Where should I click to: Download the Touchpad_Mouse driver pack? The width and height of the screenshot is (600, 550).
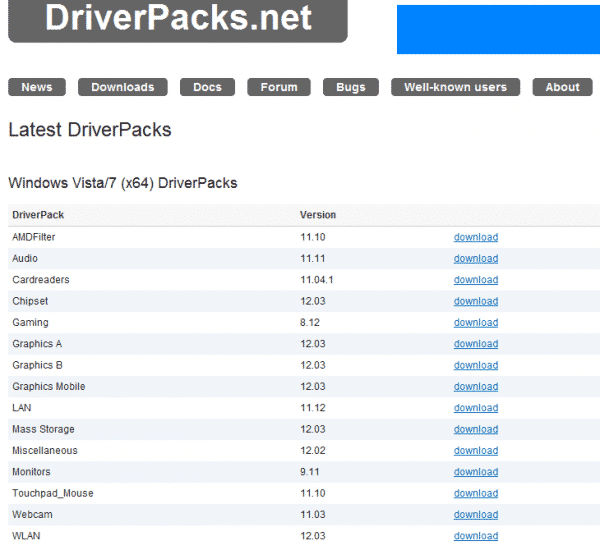(x=475, y=493)
